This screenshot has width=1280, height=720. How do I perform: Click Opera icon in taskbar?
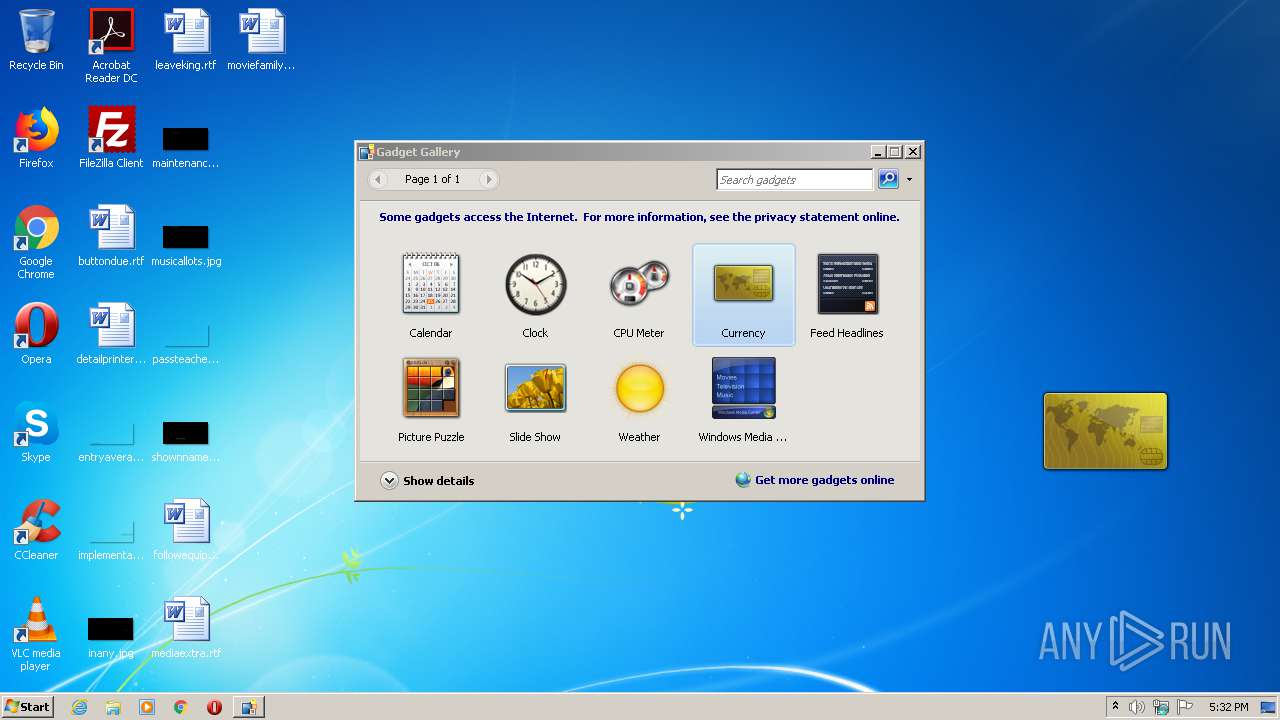(215, 707)
